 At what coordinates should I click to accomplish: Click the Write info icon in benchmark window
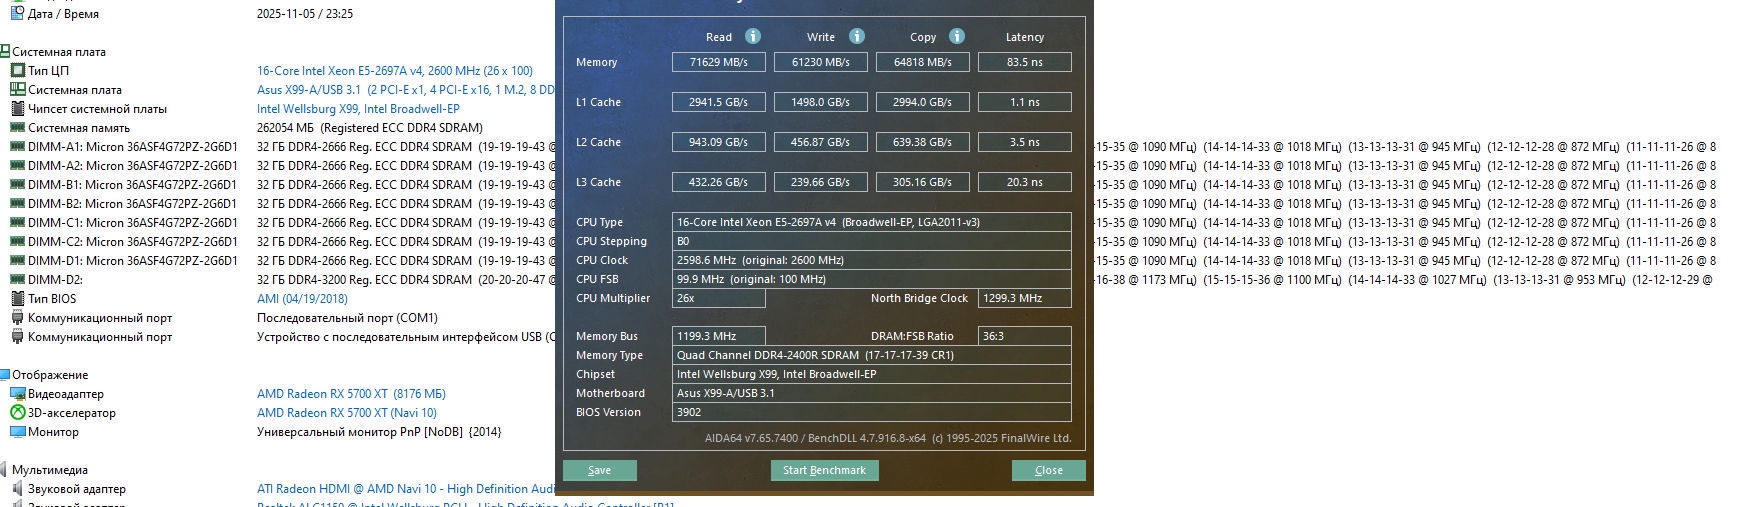point(857,36)
